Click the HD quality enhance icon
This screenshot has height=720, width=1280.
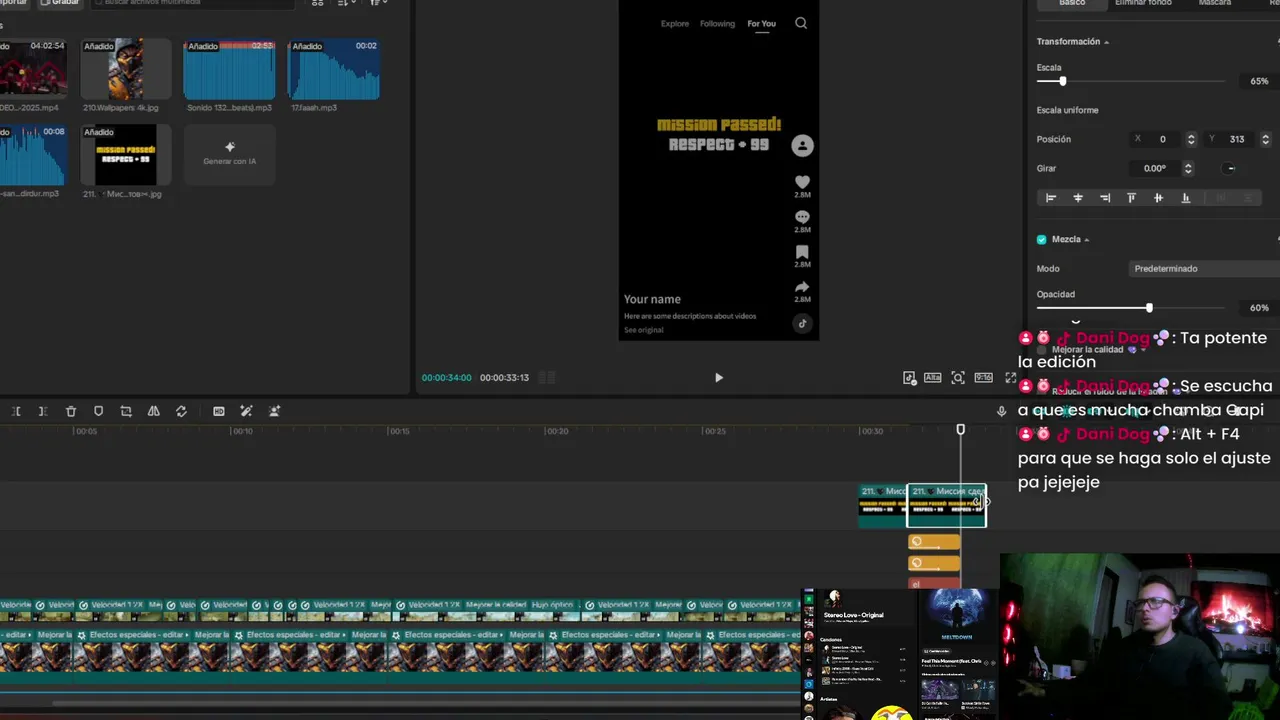[x=219, y=411]
